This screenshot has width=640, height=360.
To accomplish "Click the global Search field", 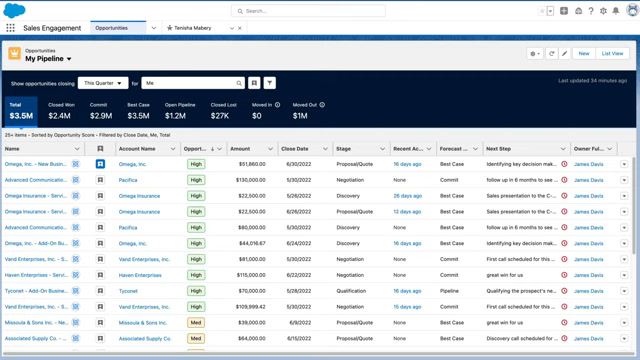I will [308, 11].
